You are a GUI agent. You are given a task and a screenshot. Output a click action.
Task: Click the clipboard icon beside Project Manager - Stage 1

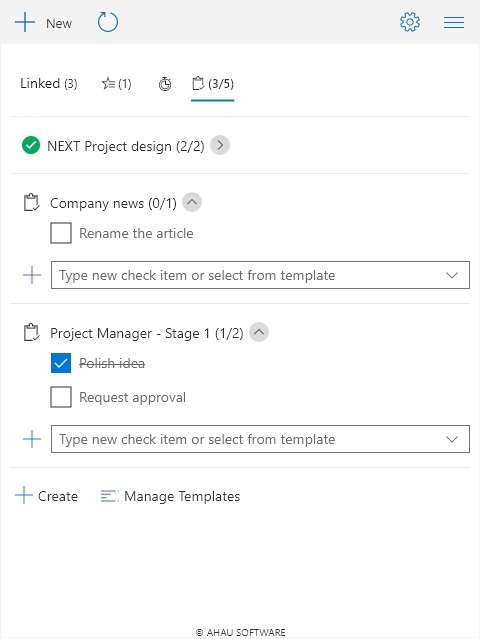[31, 333]
